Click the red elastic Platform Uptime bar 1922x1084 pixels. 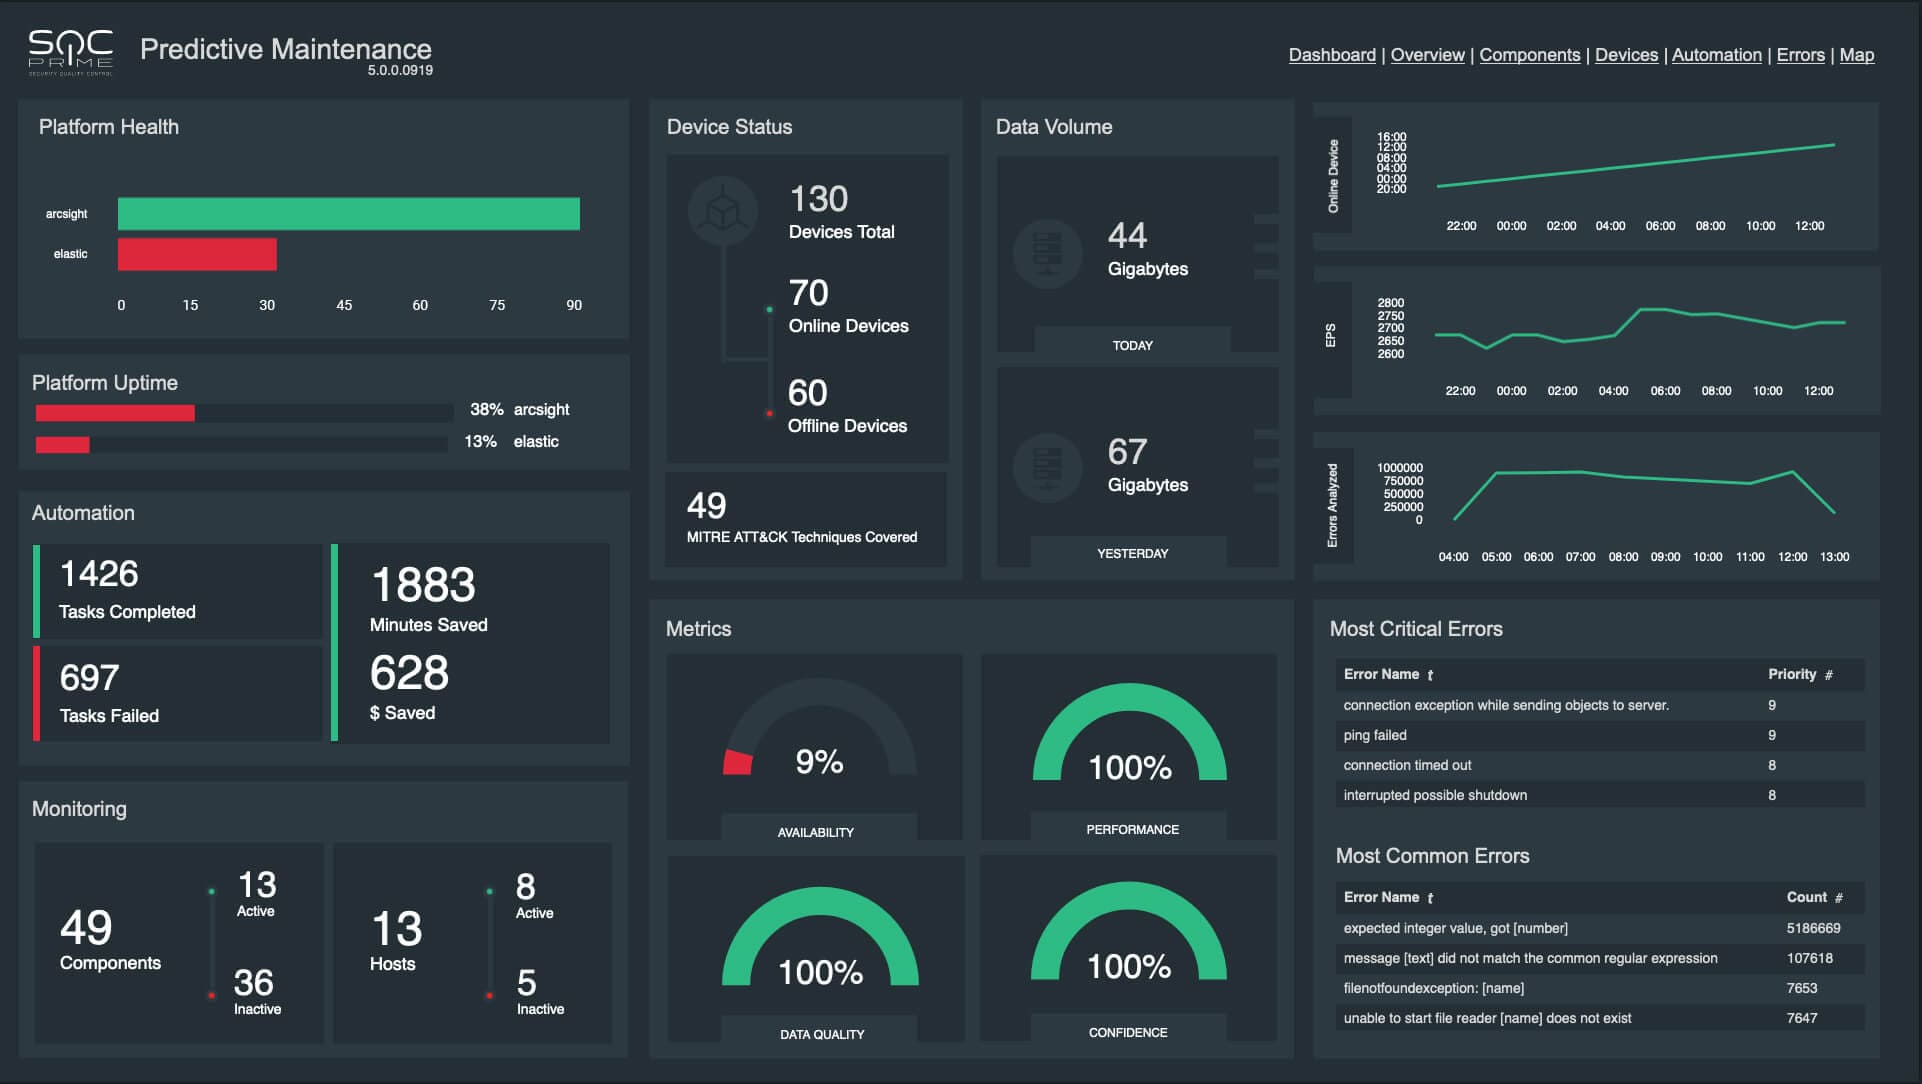[62, 445]
